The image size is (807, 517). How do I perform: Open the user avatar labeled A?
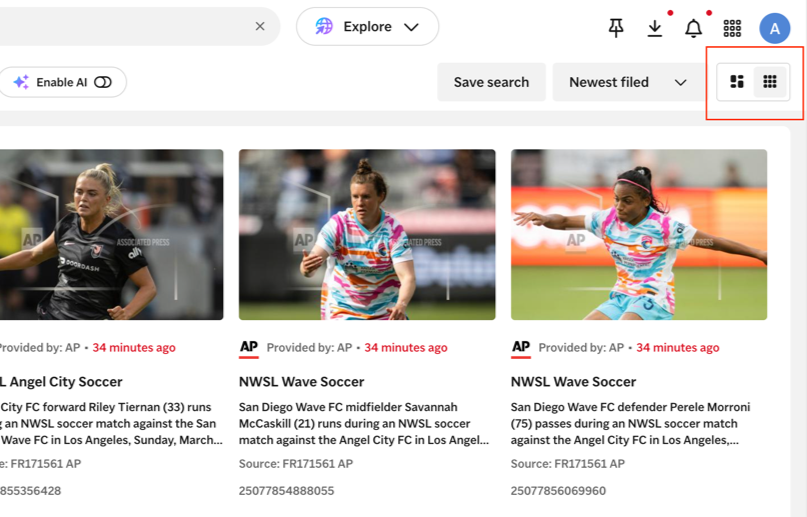(775, 28)
